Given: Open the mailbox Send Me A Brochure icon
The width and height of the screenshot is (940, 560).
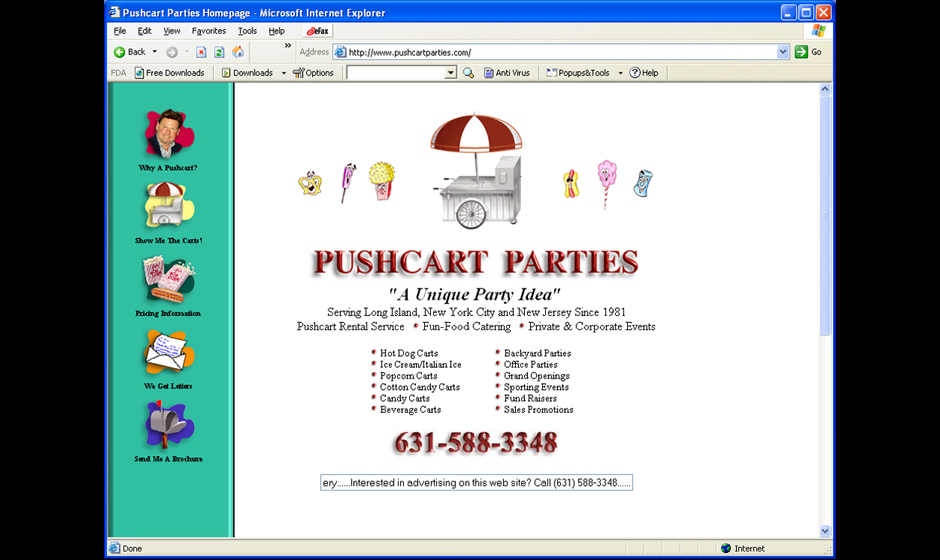Looking at the screenshot, I should pyautogui.click(x=168, y=426).
